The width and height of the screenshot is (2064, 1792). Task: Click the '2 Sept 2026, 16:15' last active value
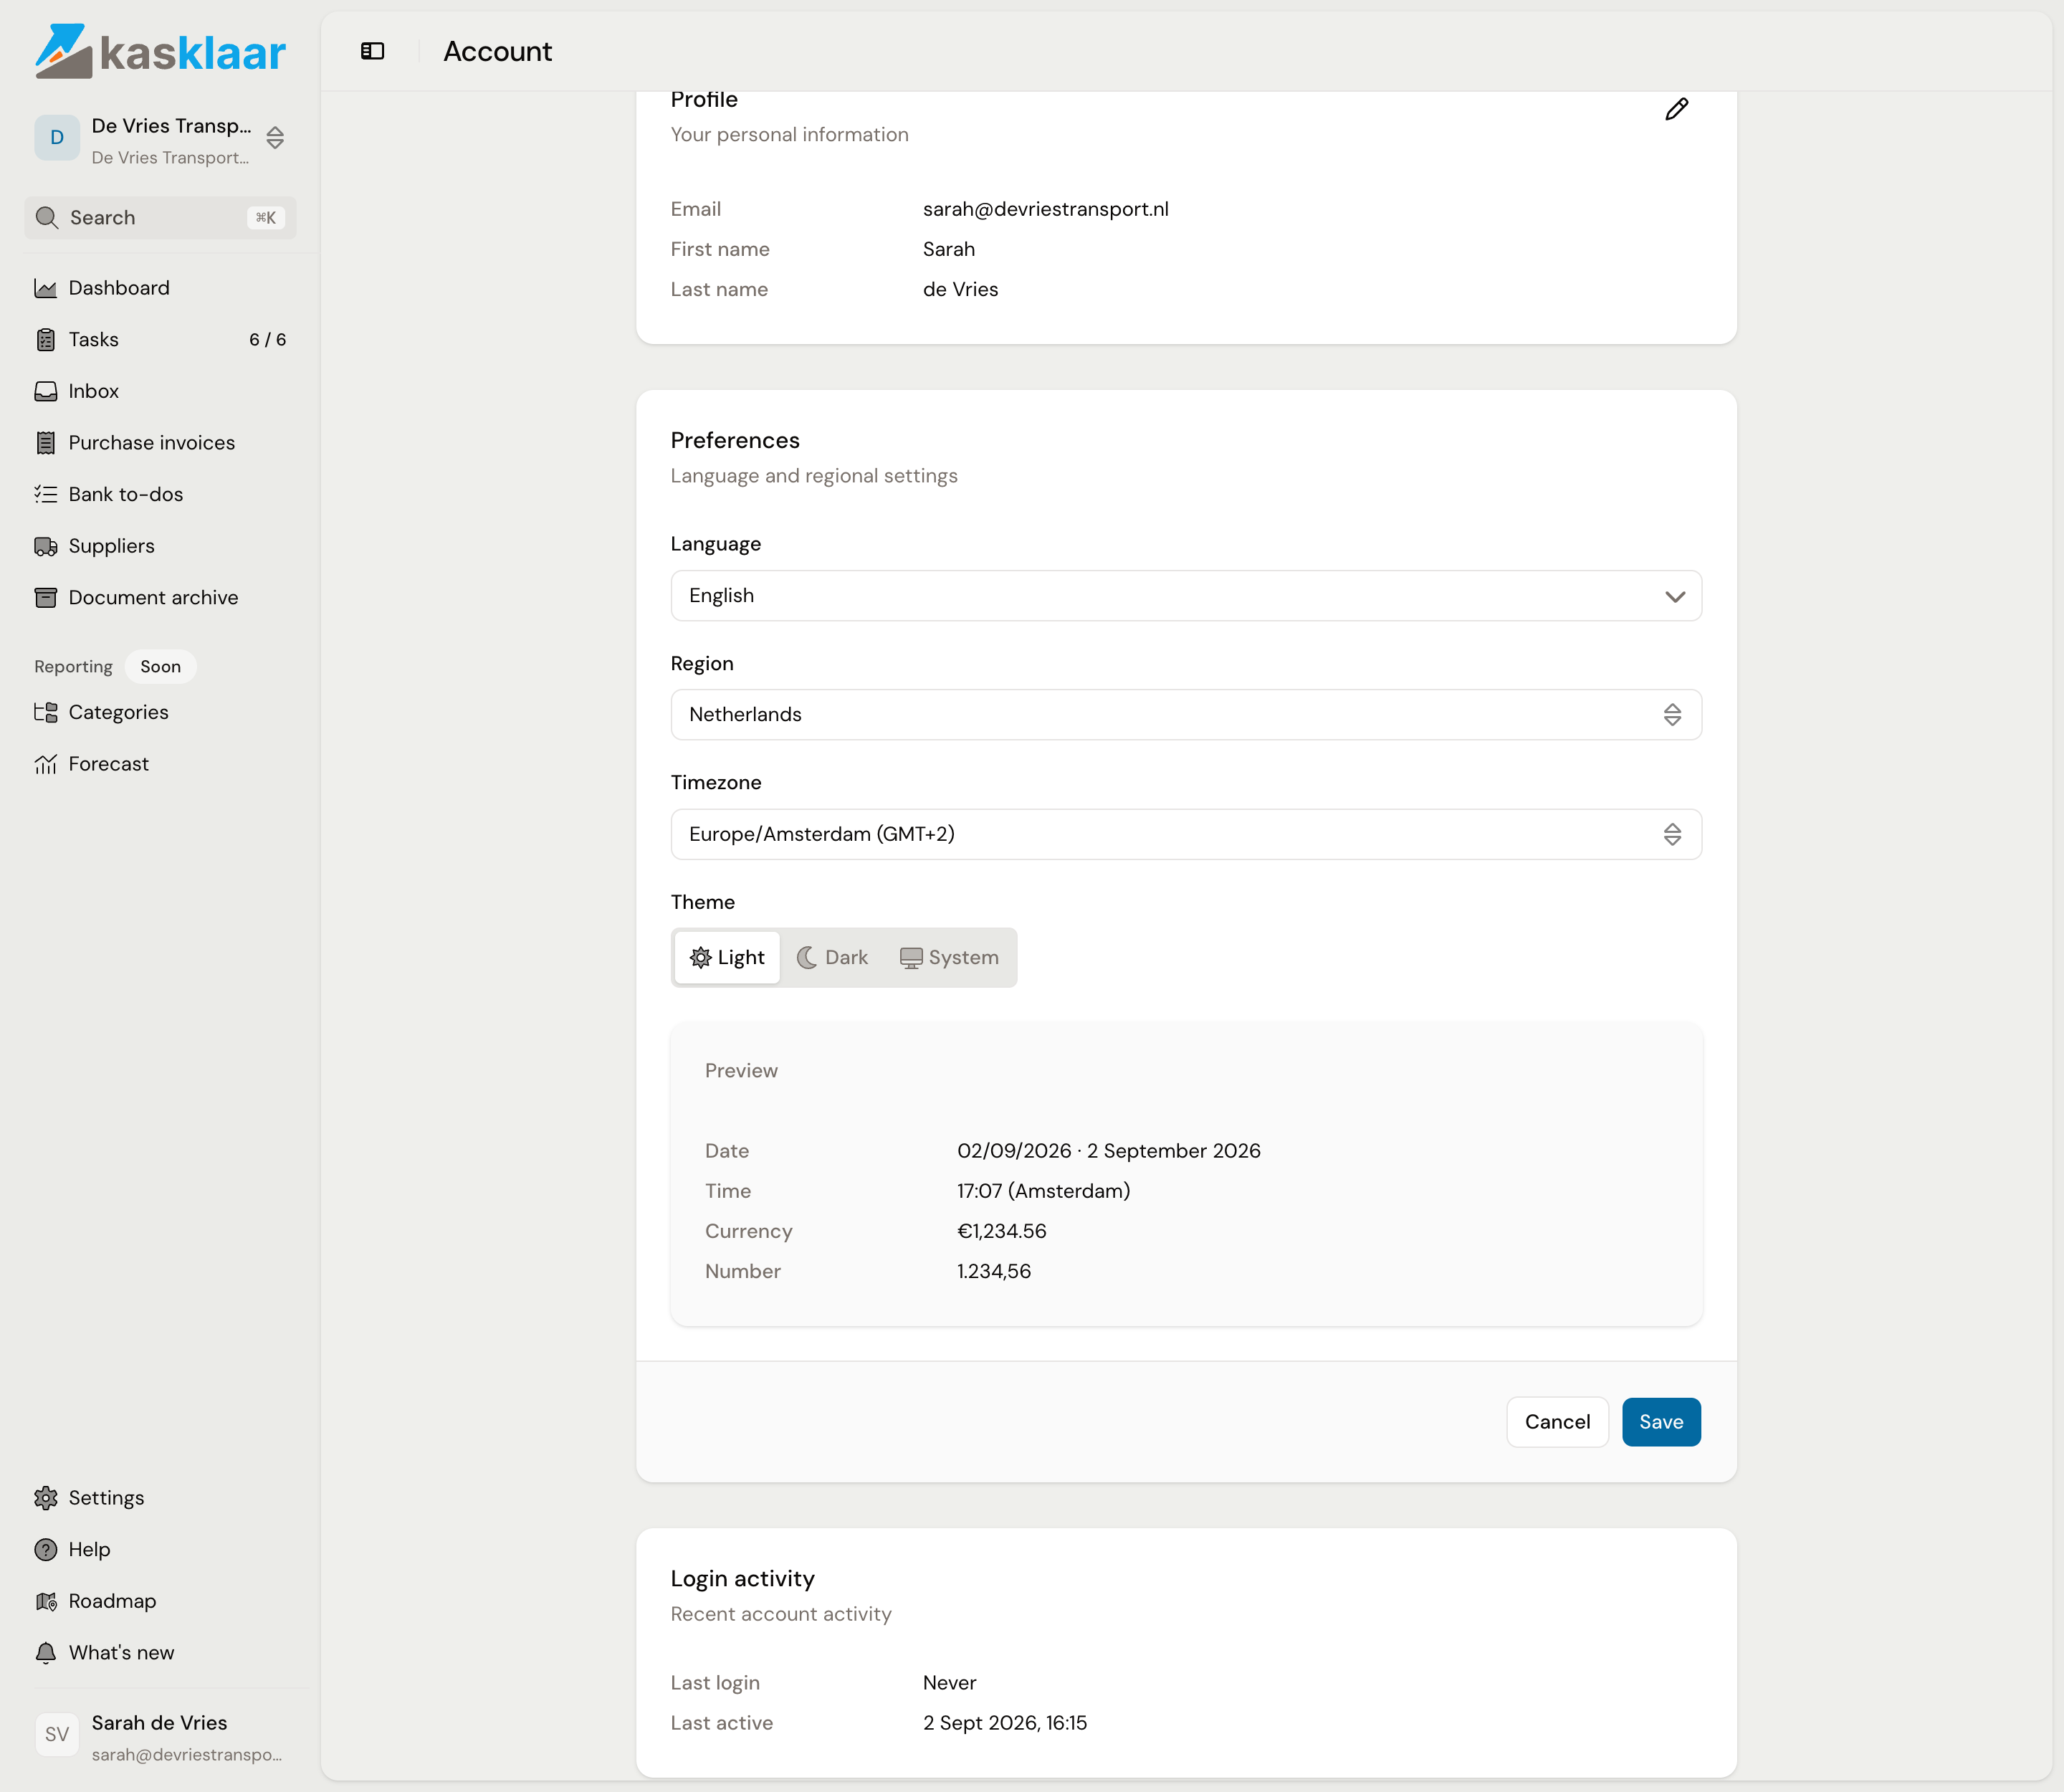[1004, 1723]
